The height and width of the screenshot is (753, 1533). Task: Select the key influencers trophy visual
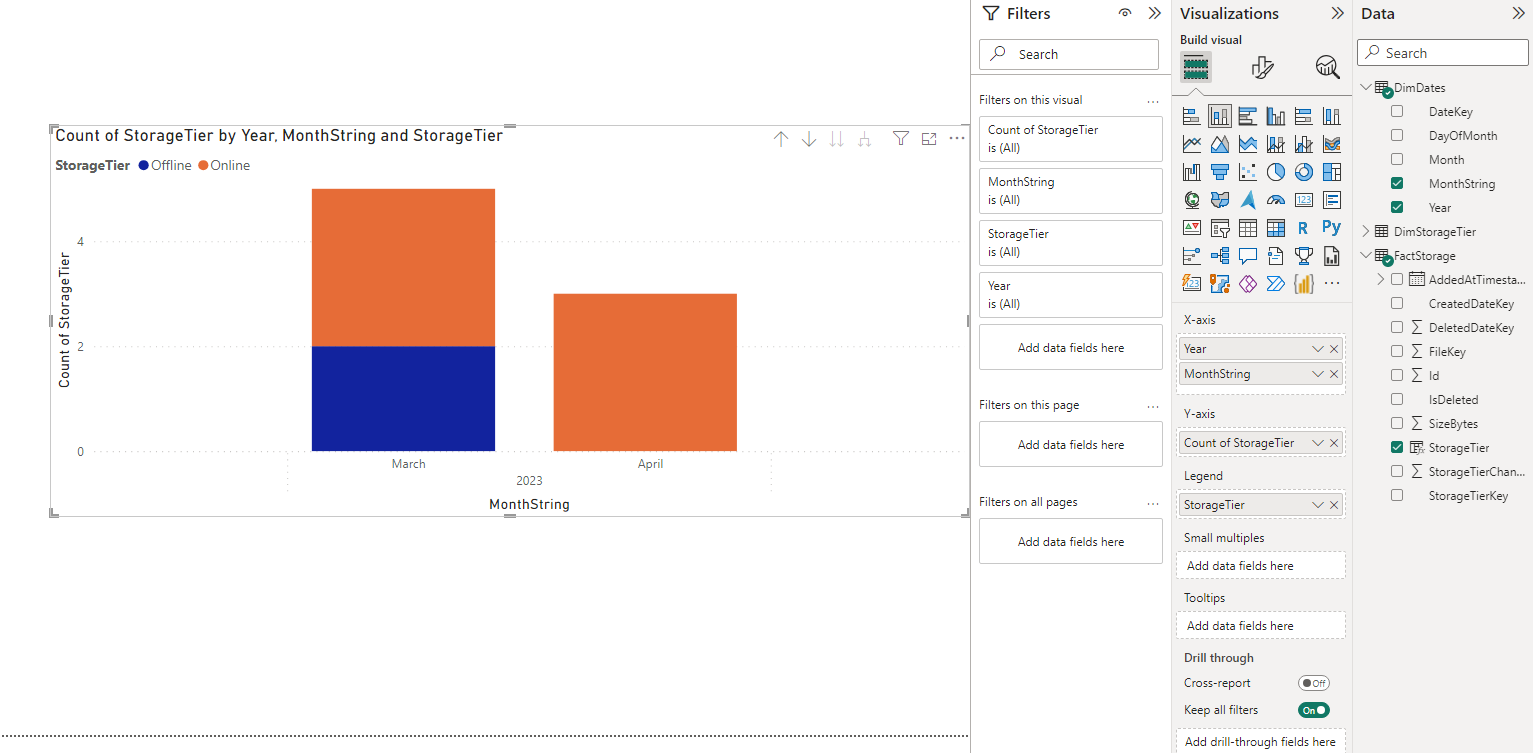[1303, 255]
